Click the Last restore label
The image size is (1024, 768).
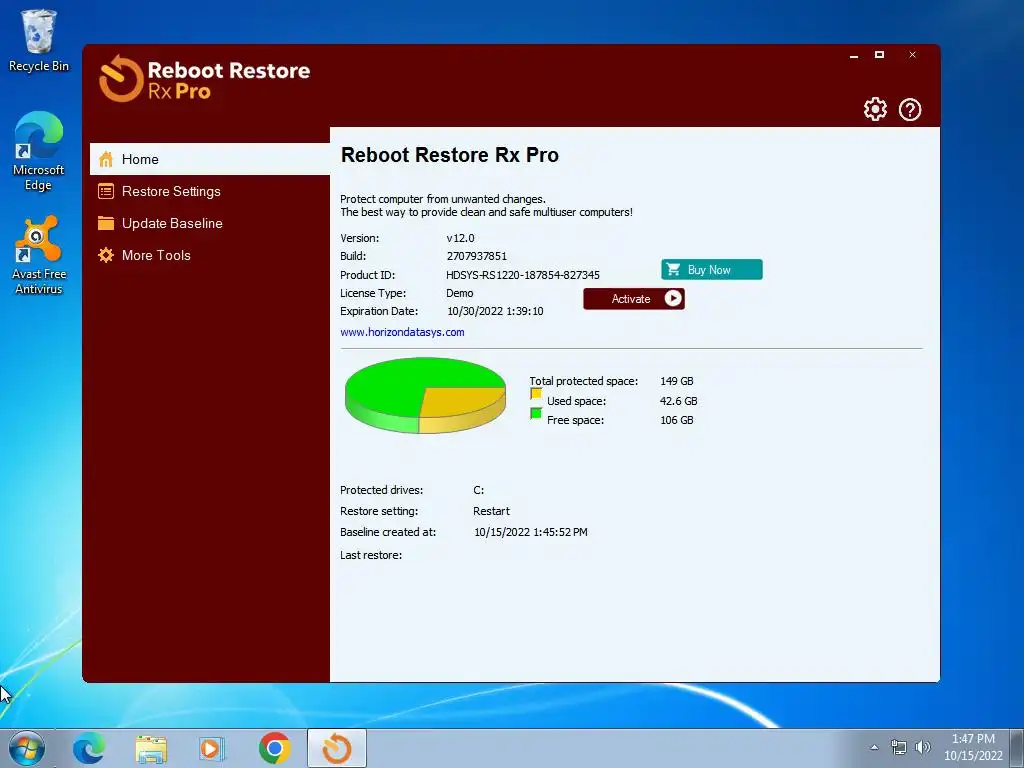[371, 555]
